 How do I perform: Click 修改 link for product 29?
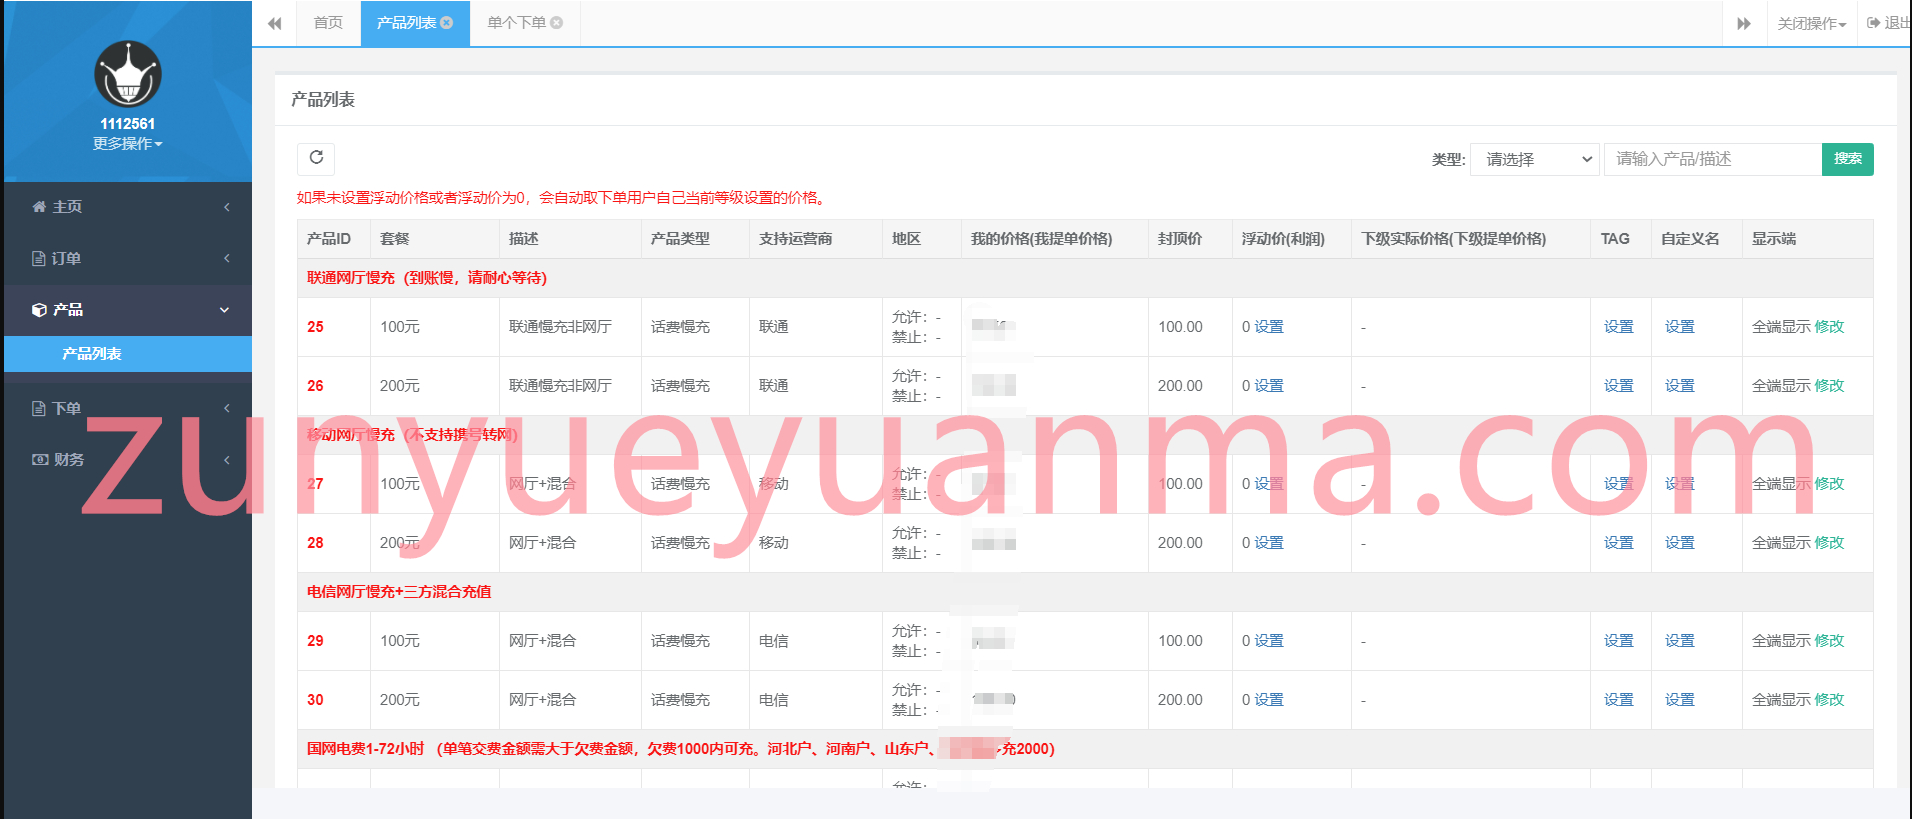pos(1829,641)
